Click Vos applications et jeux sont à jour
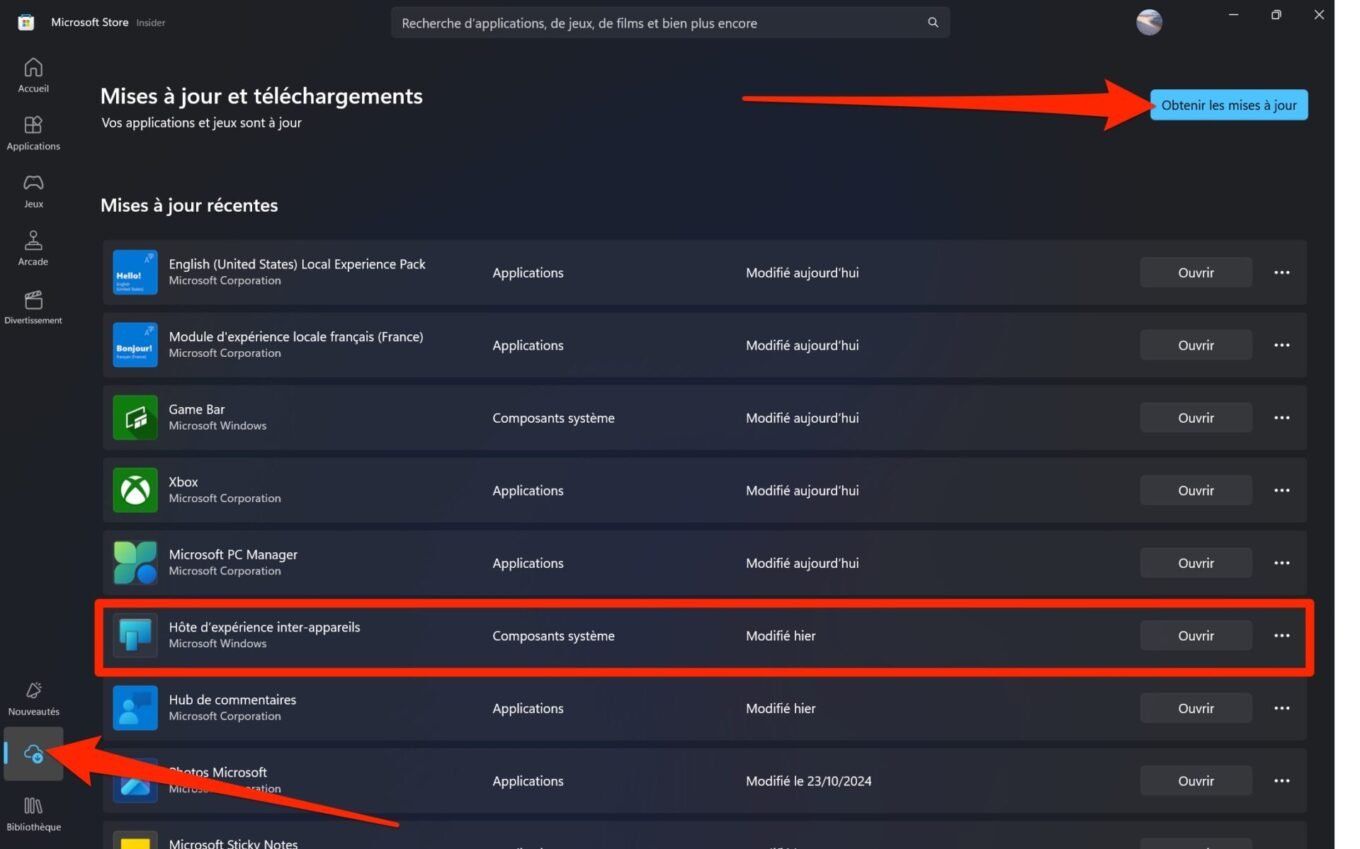Screen dimensions: 1360x849 point(201,123)
